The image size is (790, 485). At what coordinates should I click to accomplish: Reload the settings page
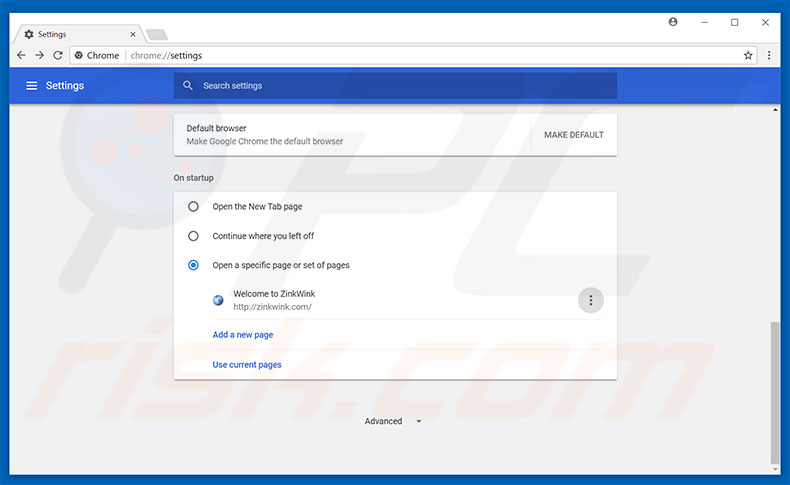click(x=58, y=55)
